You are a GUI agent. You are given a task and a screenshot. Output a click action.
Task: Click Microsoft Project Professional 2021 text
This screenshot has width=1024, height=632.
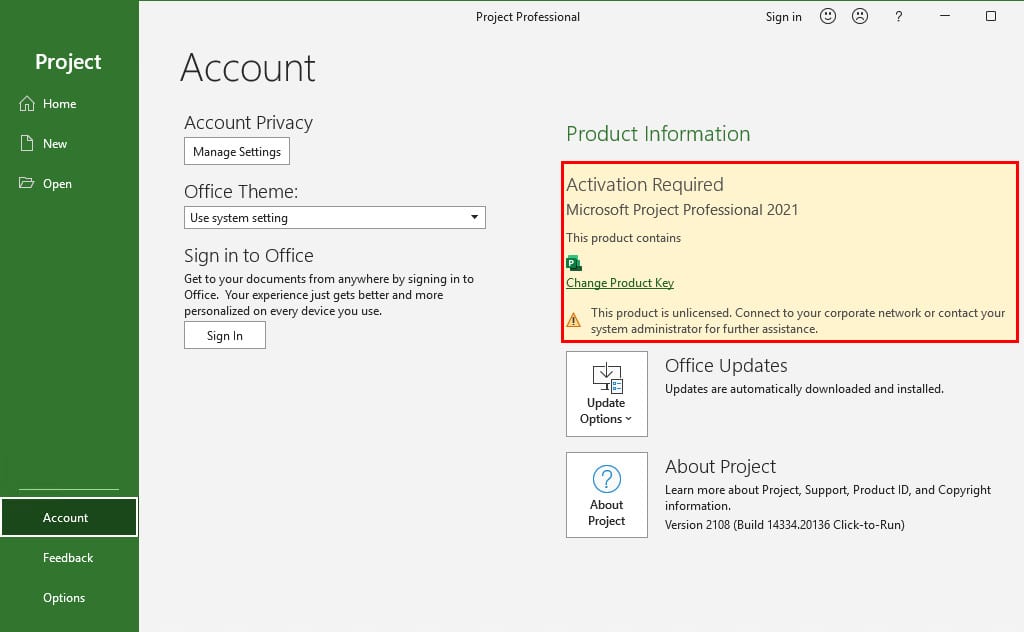[x=682, y=210]
